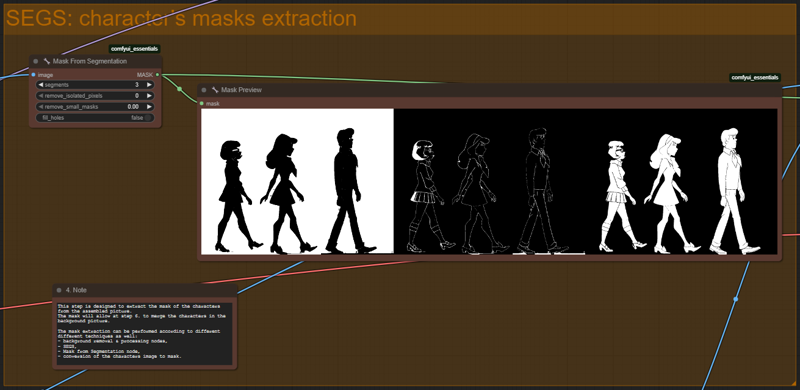
Task: Click the remove_isolated_pixels value field
Action: [95, 95]
